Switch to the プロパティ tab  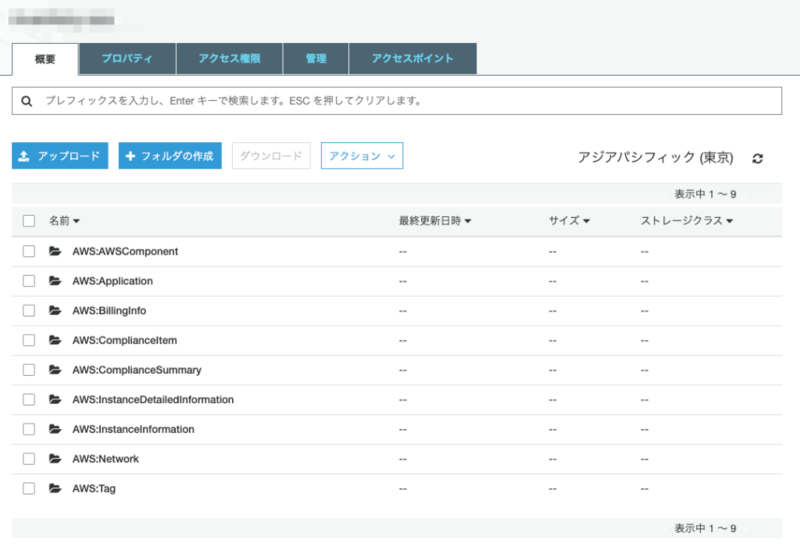[x=127, y=59]
